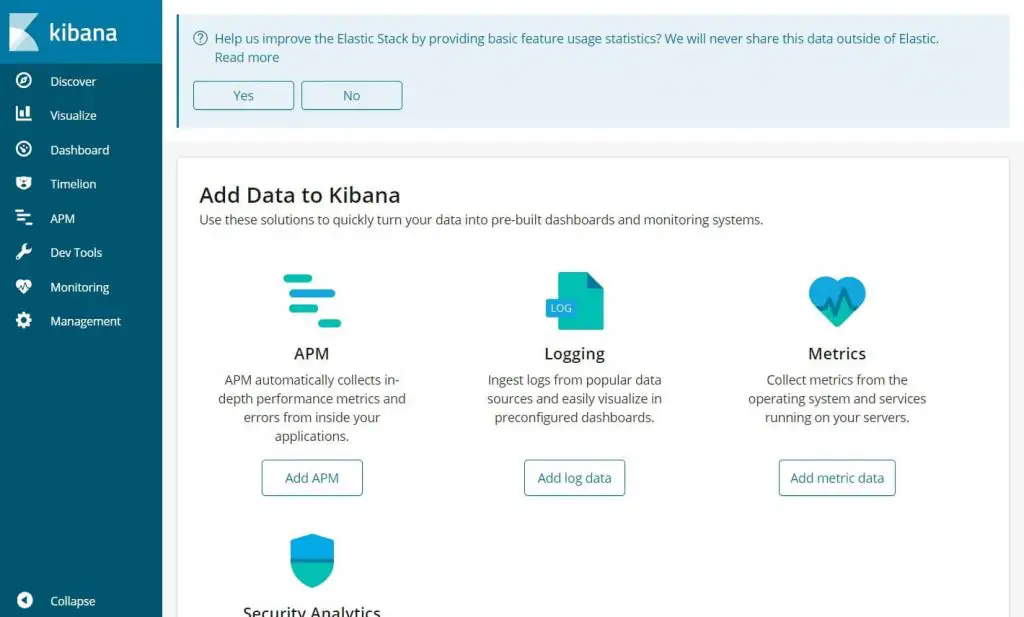The height and width of the screenshot is (617, 1024).
Task: Open Discover from the sidebar
Action: (73, 82)
